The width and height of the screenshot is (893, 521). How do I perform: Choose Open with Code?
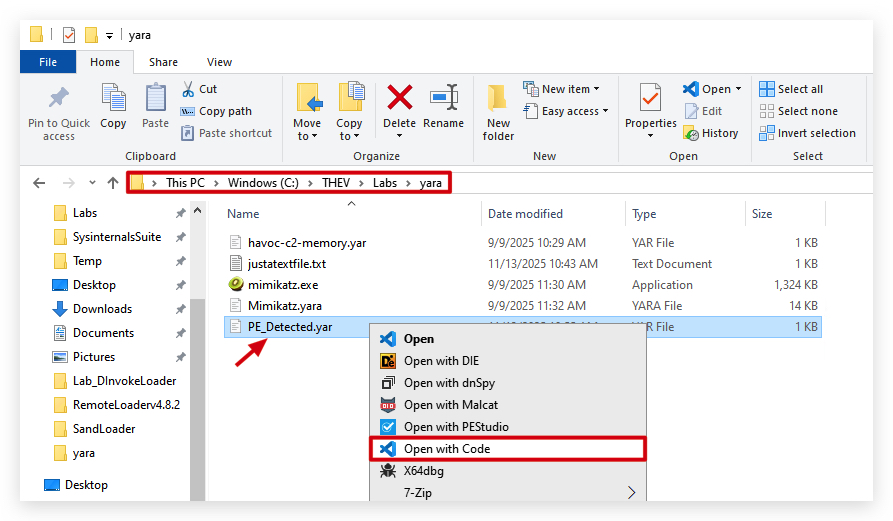point(508,449)
